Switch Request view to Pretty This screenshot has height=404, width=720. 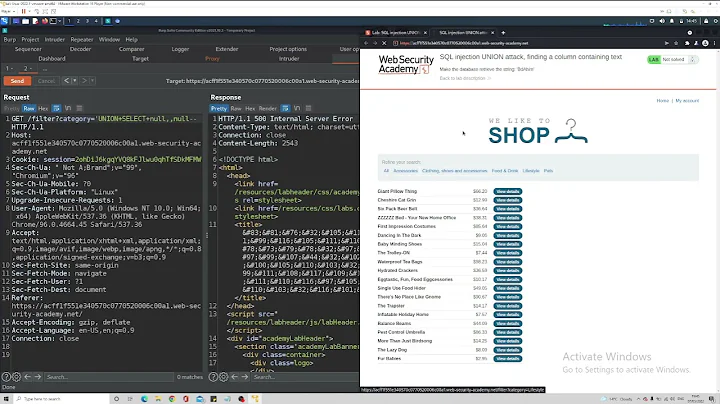pyautogui.click(x=11, y=109)
